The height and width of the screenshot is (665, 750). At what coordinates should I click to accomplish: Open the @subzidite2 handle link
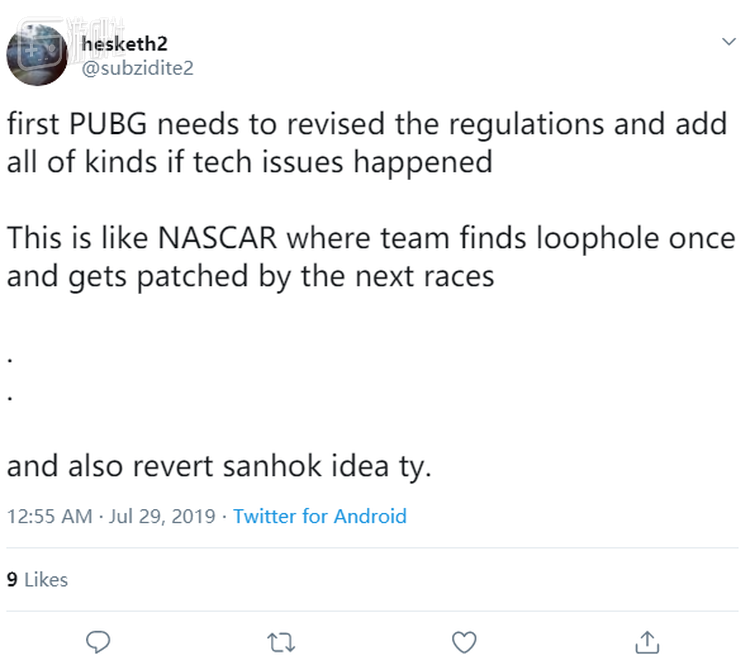(138, 66)
